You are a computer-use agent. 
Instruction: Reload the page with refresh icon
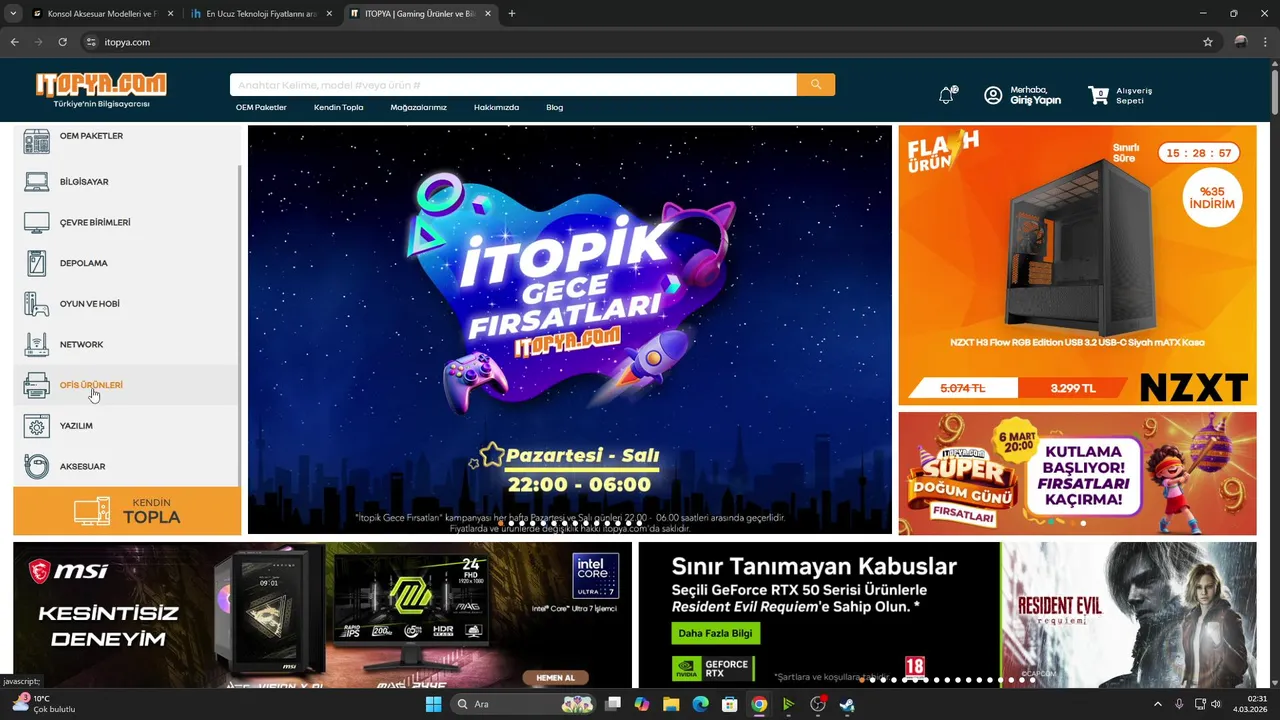pos(63,42)
